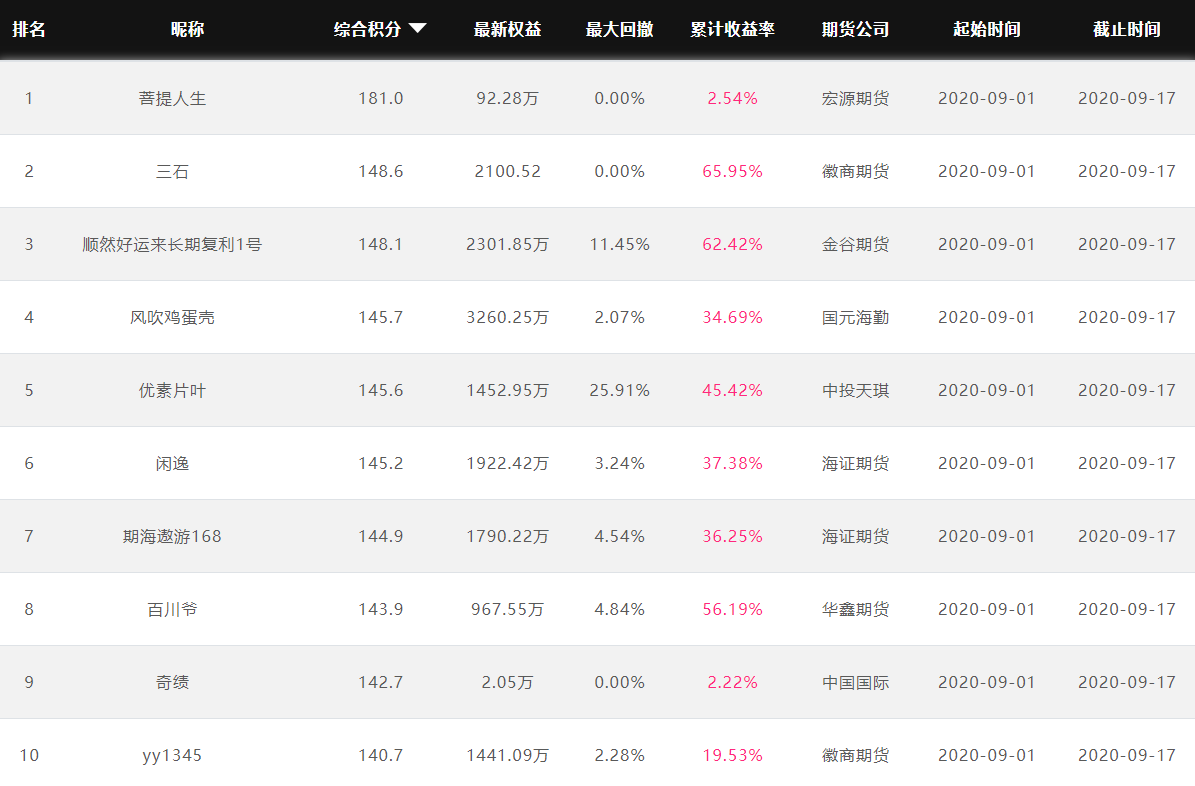Image resolution: width=1195 pixels, height=786 pixels.
Task: Select score 142.7
Action: coord(380,682)
